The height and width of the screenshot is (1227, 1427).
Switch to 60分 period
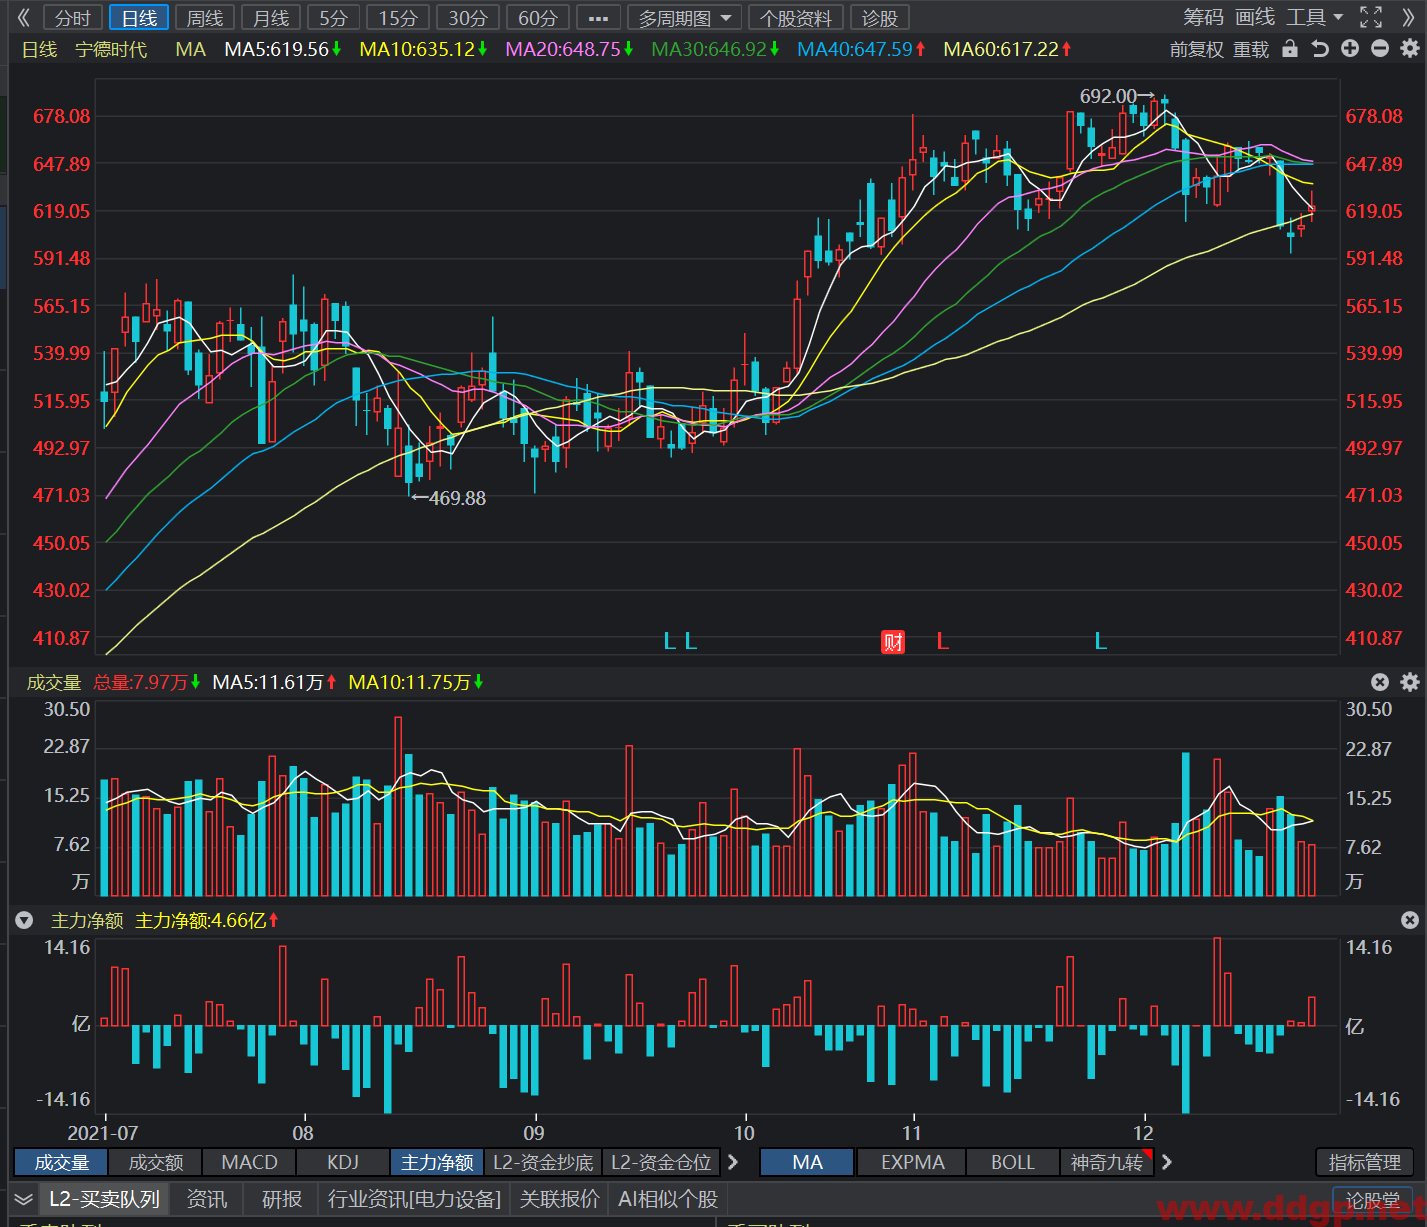538,18
